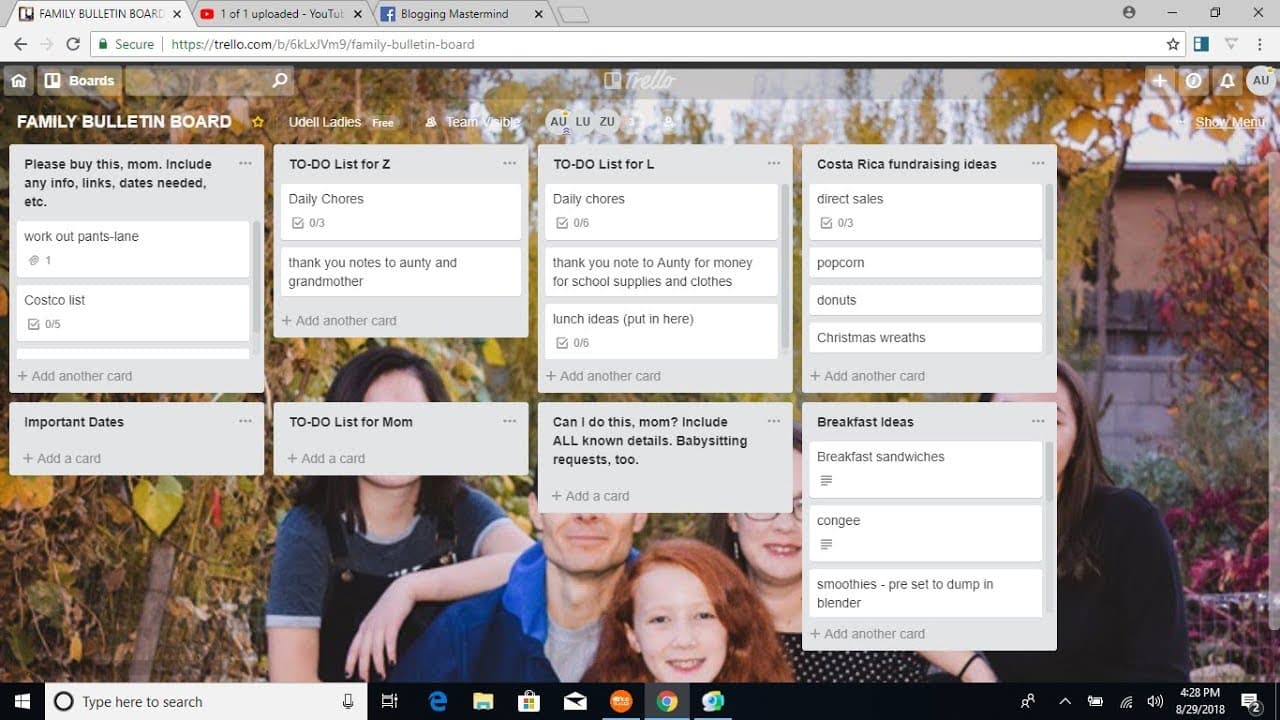Click the add member icon in the board header
The width and height of the screenshot is (1280, 720).
[668, 121]
